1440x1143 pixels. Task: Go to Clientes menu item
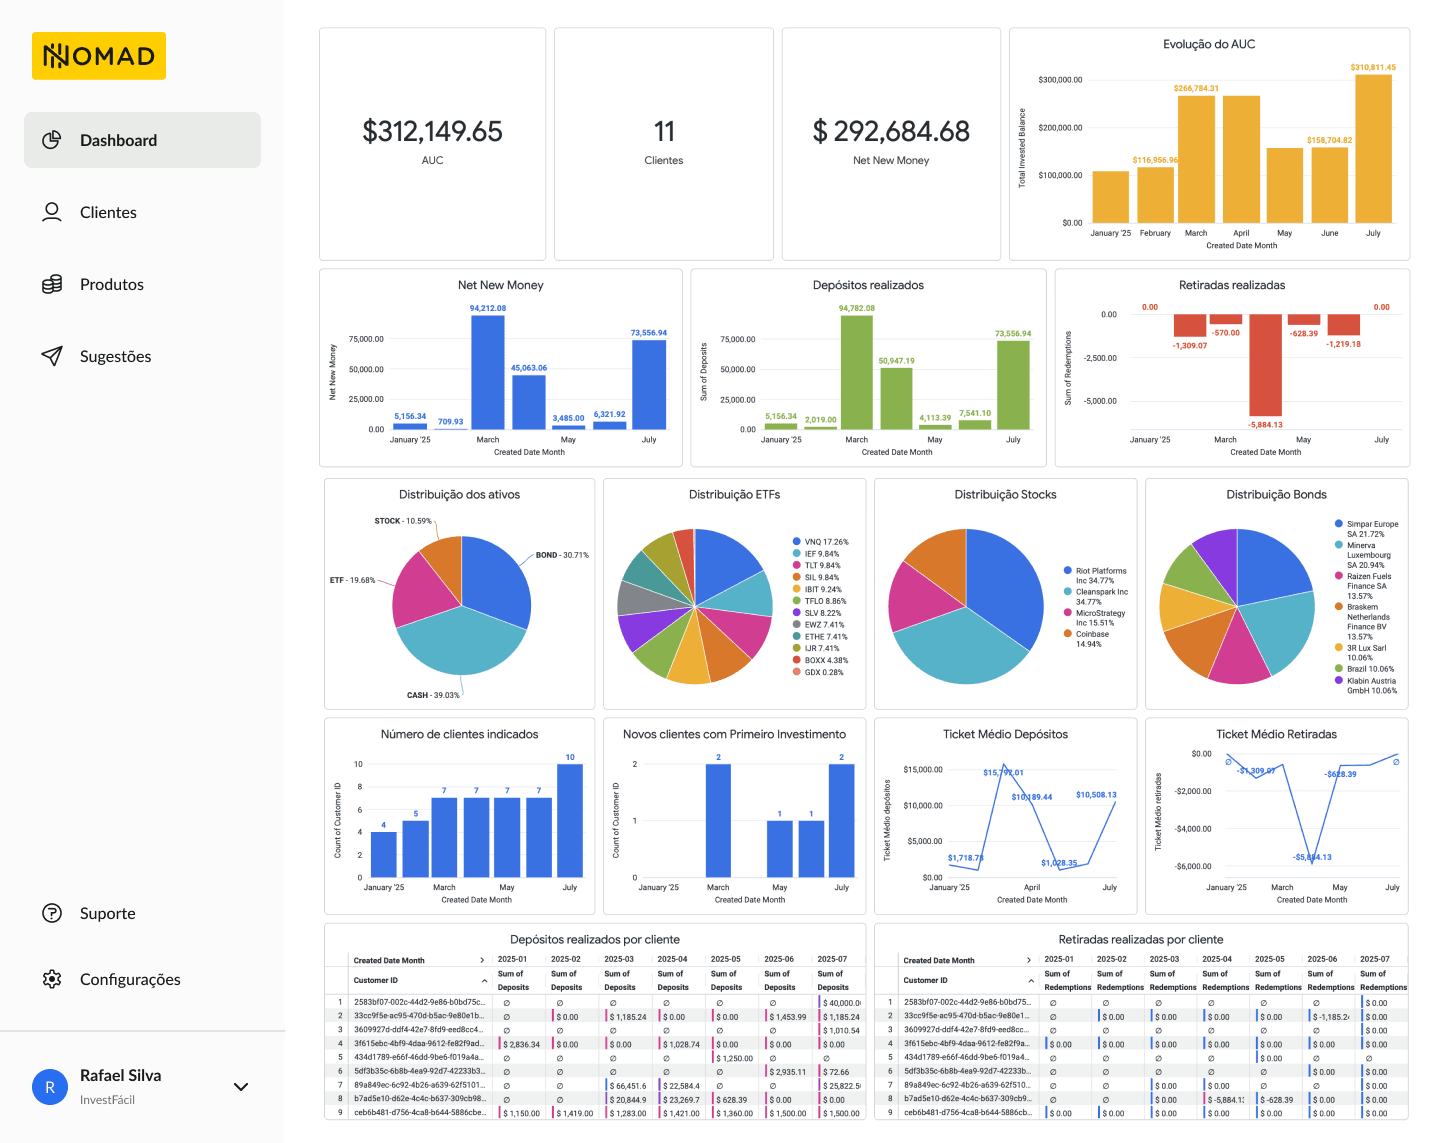pos(142,212)
